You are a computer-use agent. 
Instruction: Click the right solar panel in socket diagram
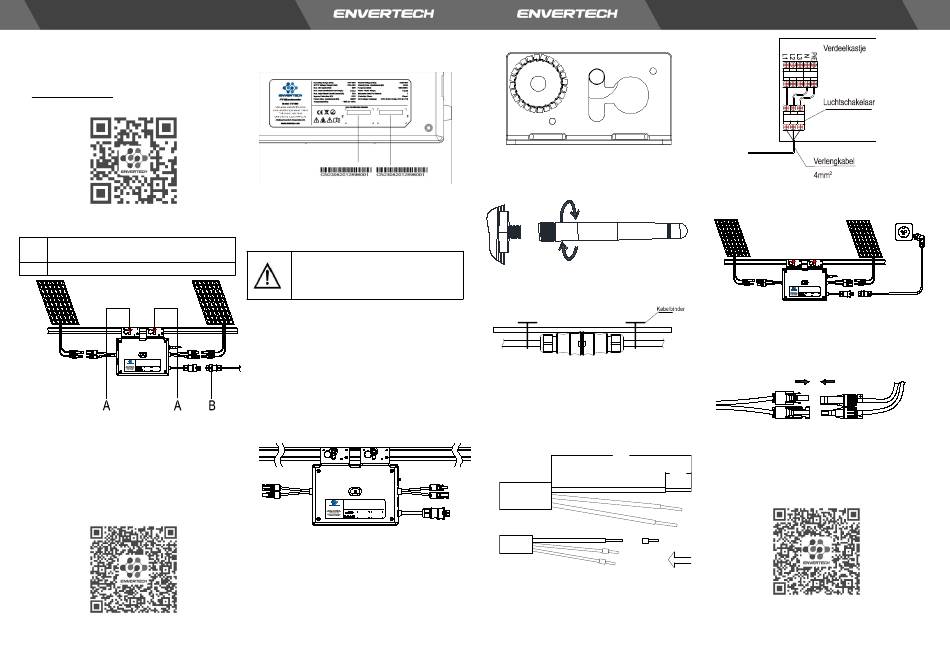[x=865, y=239]
